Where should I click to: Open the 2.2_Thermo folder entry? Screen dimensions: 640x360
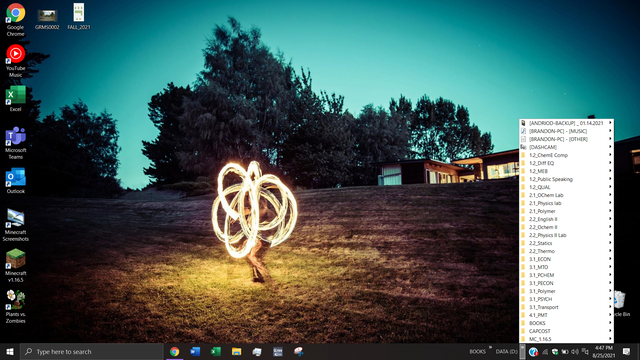[x=566, y=251]
